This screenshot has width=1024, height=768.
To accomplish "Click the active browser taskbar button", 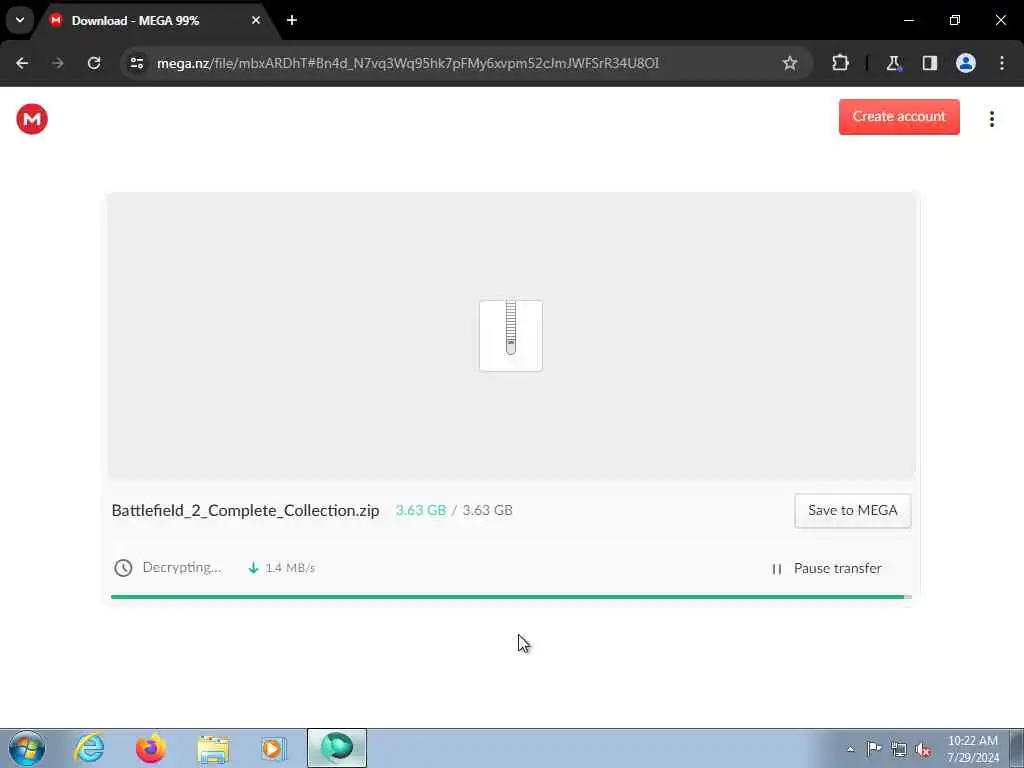I will tap(336, 748).
